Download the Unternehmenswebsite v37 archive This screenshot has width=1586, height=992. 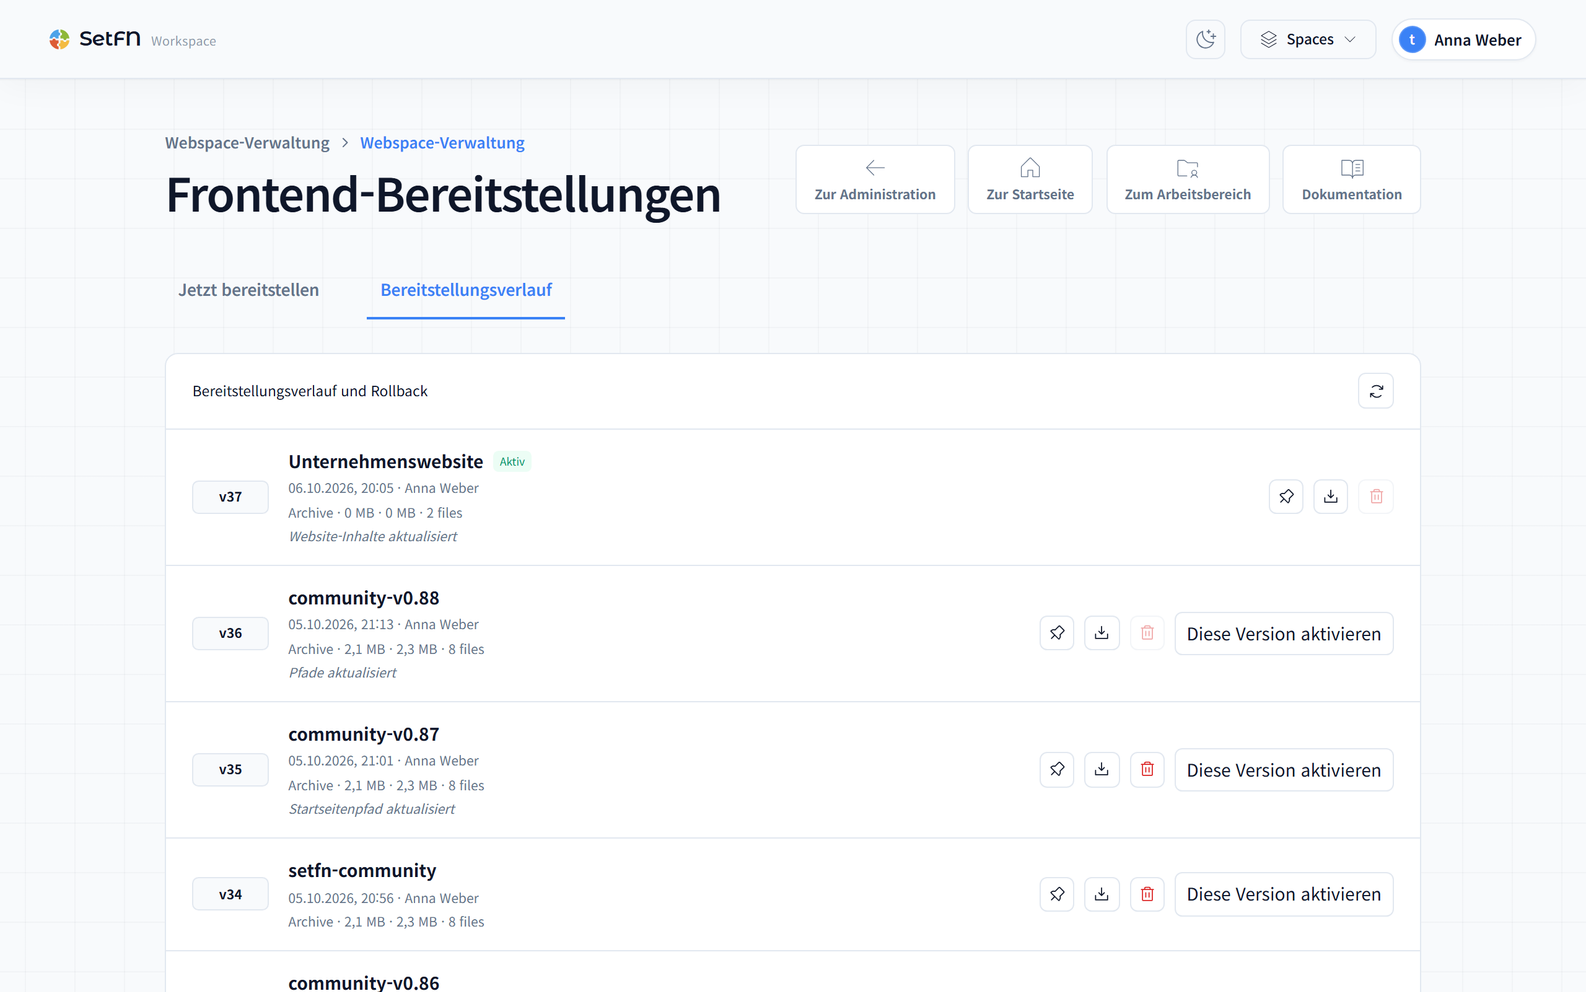1331,497
